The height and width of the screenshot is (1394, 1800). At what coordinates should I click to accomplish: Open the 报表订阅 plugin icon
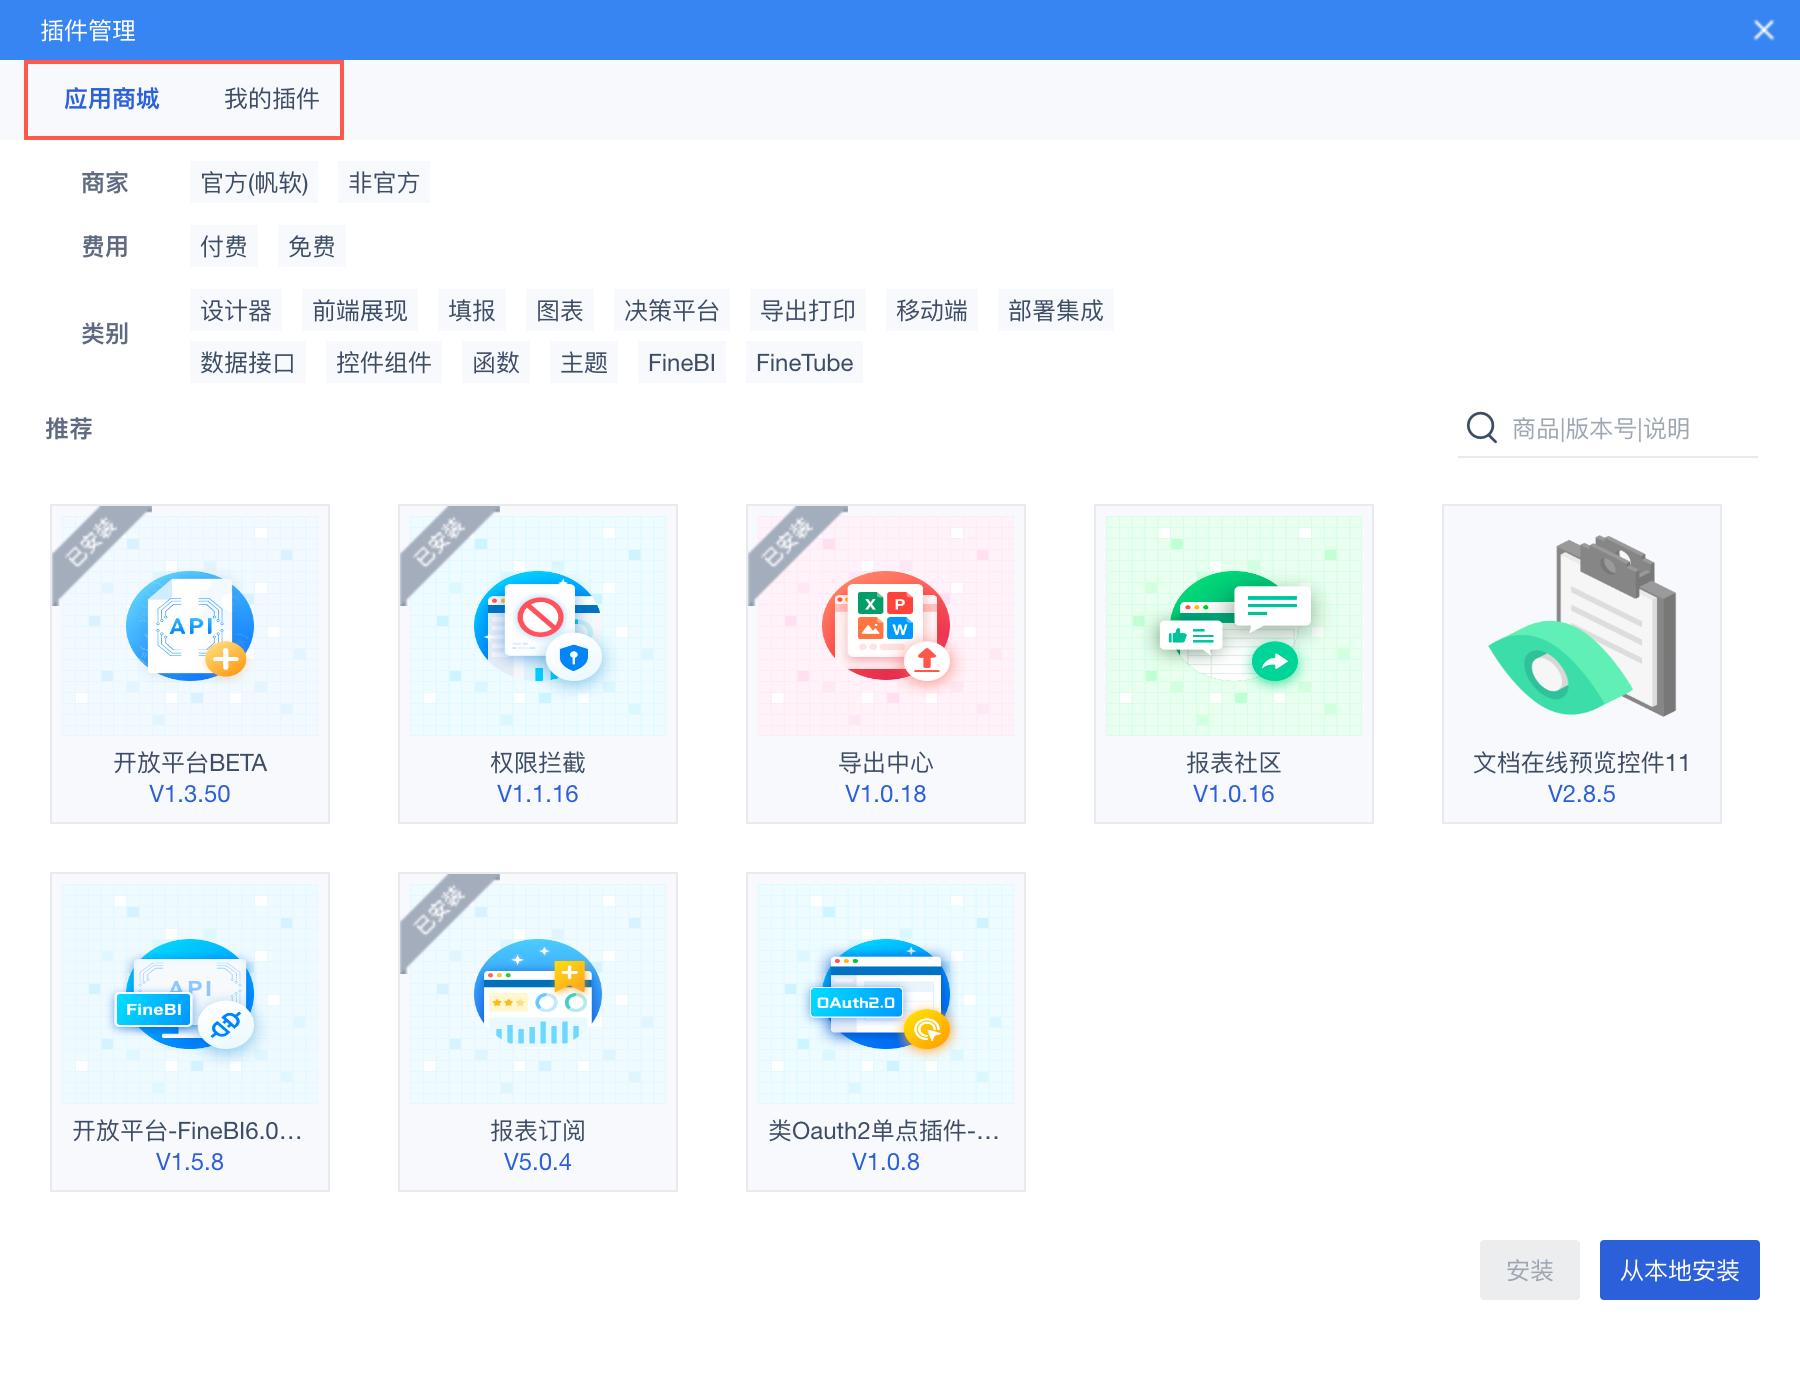tap(538, 993)
